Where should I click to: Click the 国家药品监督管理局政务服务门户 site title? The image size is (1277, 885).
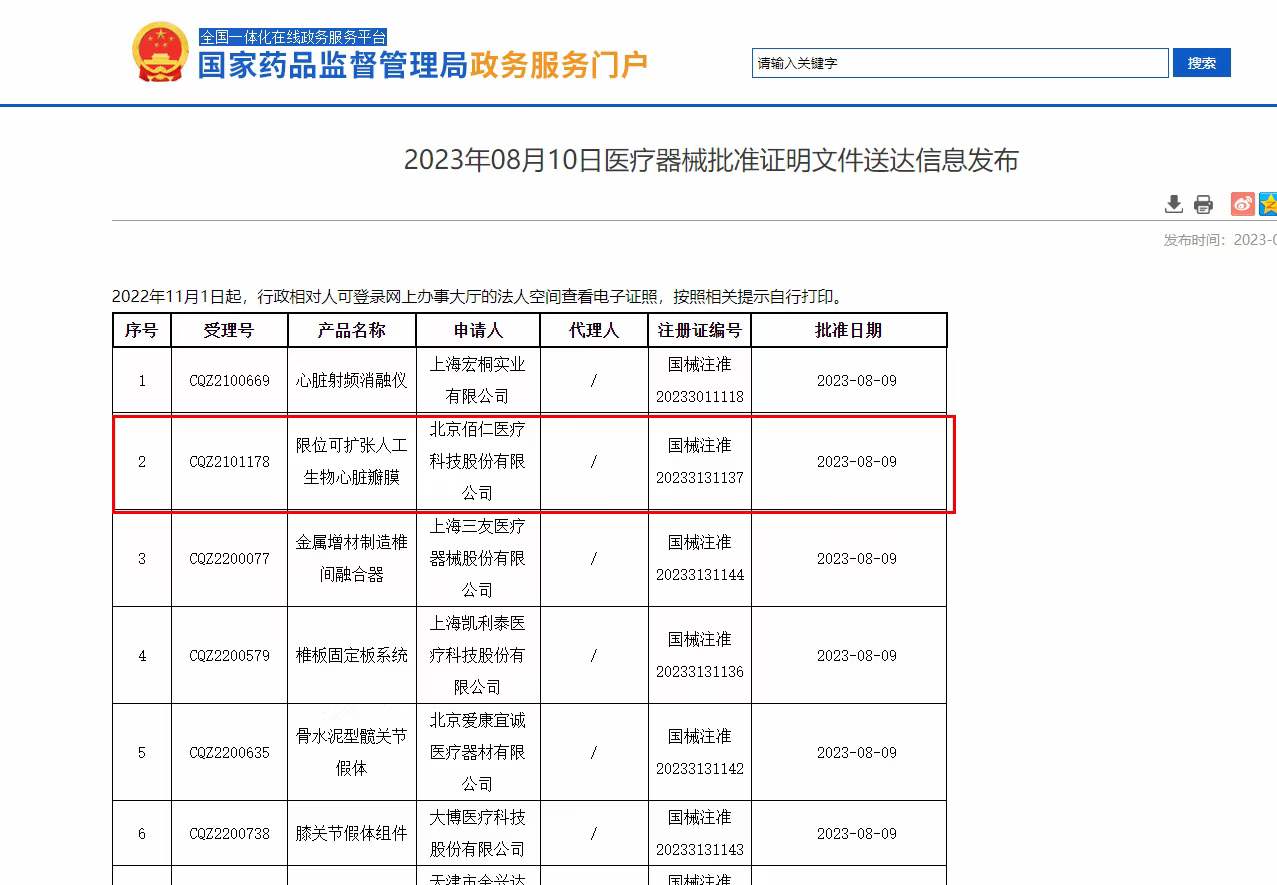(422, 66)
